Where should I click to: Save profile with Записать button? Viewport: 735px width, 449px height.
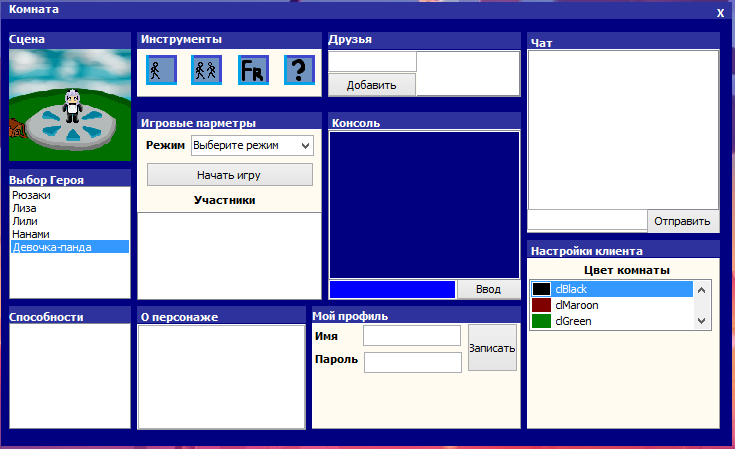[x=492, y=348]
